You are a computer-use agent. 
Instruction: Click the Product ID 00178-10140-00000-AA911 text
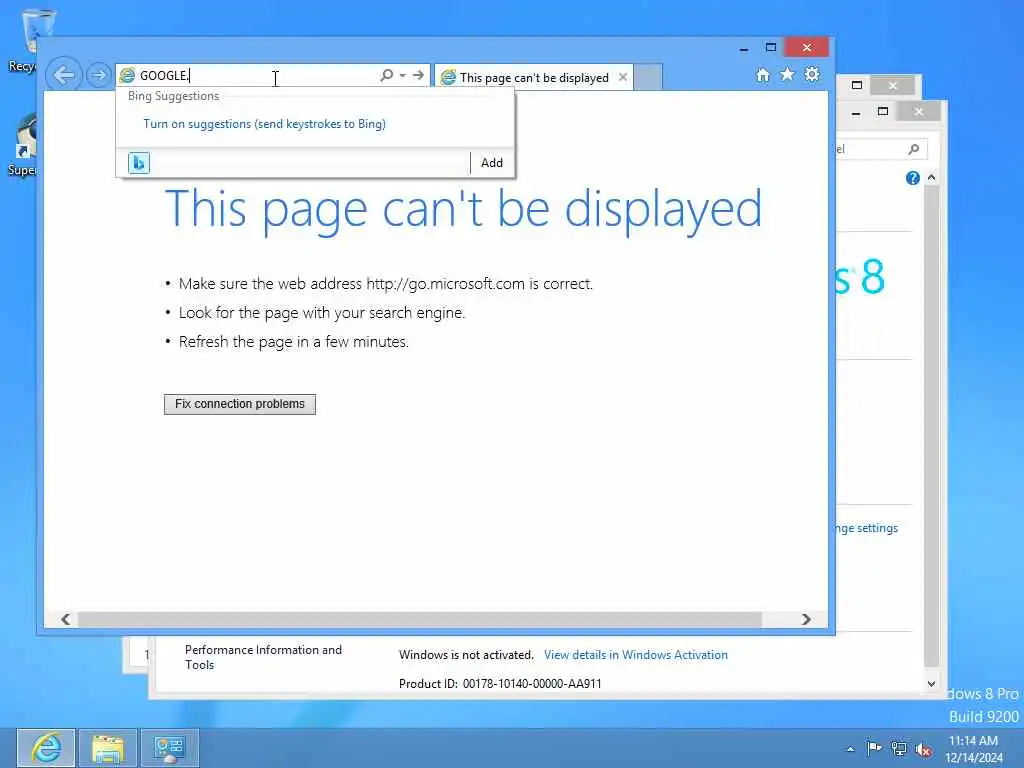point(500,684)
